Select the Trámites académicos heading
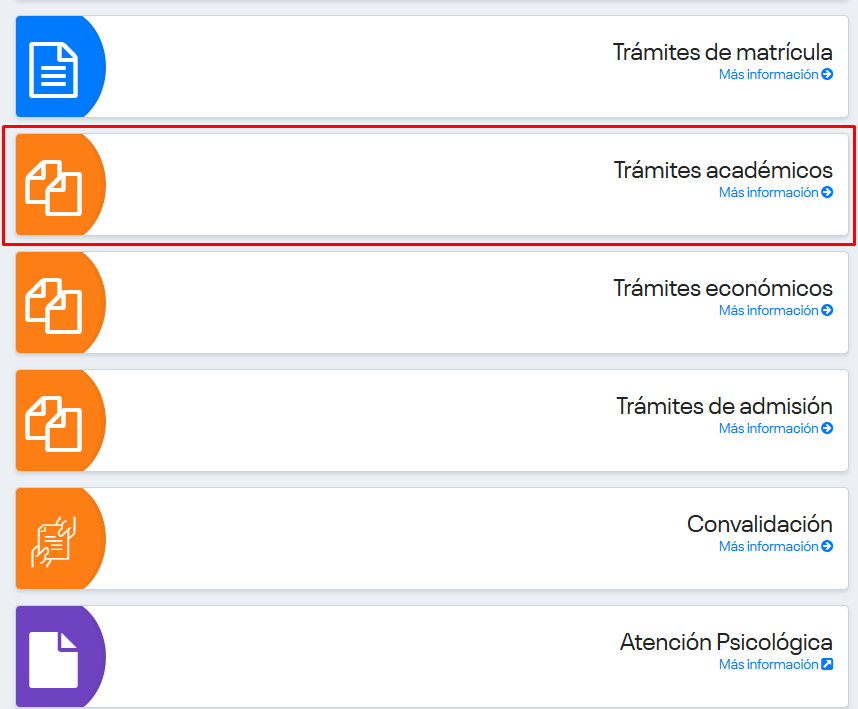 point(723,170)
